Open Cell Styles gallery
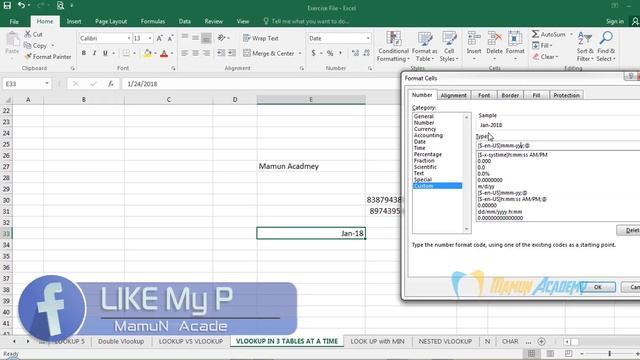Viewport: 640px width, 360px height. (x=449, y=46)
